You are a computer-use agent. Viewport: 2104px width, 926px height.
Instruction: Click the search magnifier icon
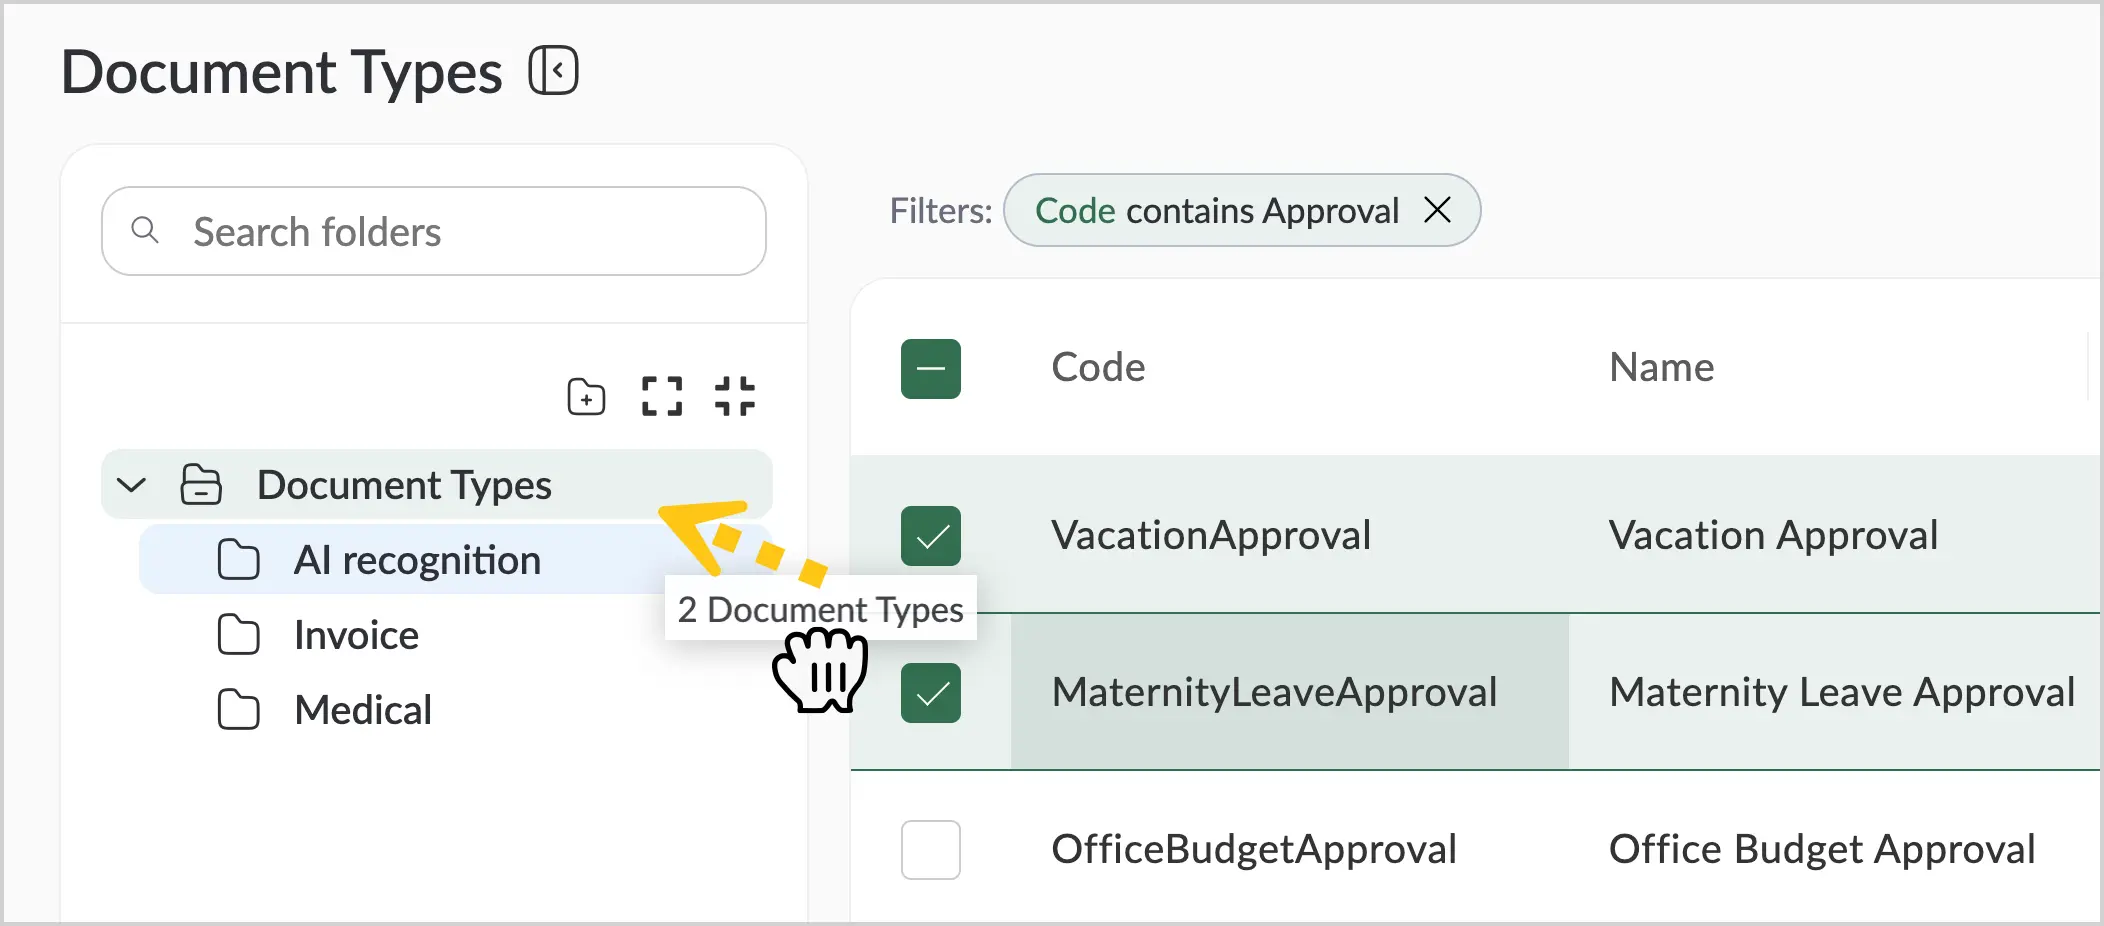145,230
